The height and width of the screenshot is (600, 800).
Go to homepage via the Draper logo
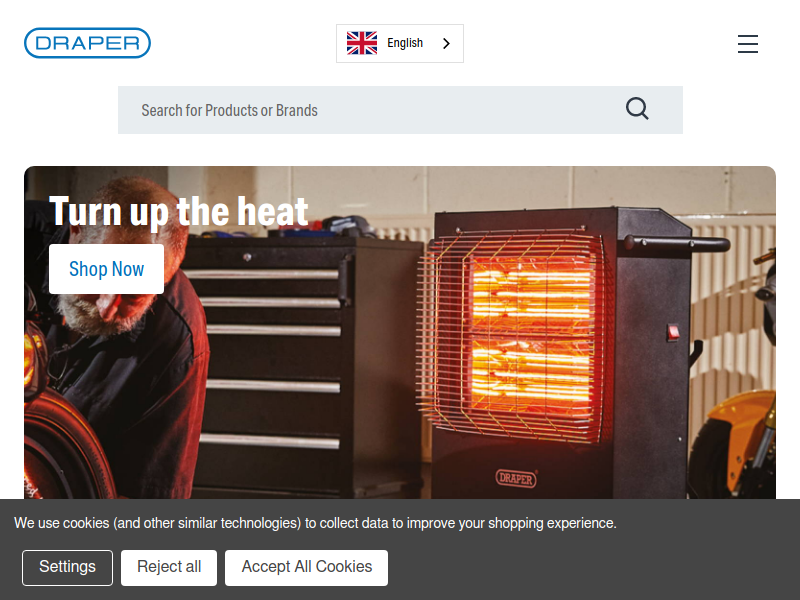coord(87,43)
